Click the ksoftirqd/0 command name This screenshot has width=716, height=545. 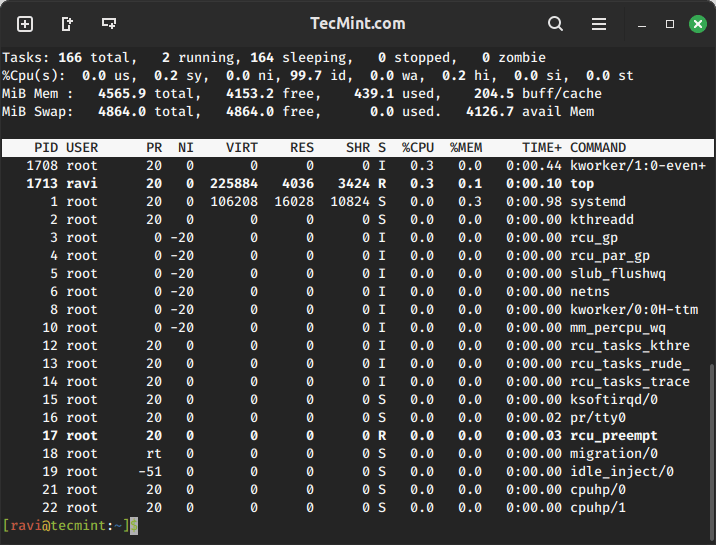[x=614, y=400]
